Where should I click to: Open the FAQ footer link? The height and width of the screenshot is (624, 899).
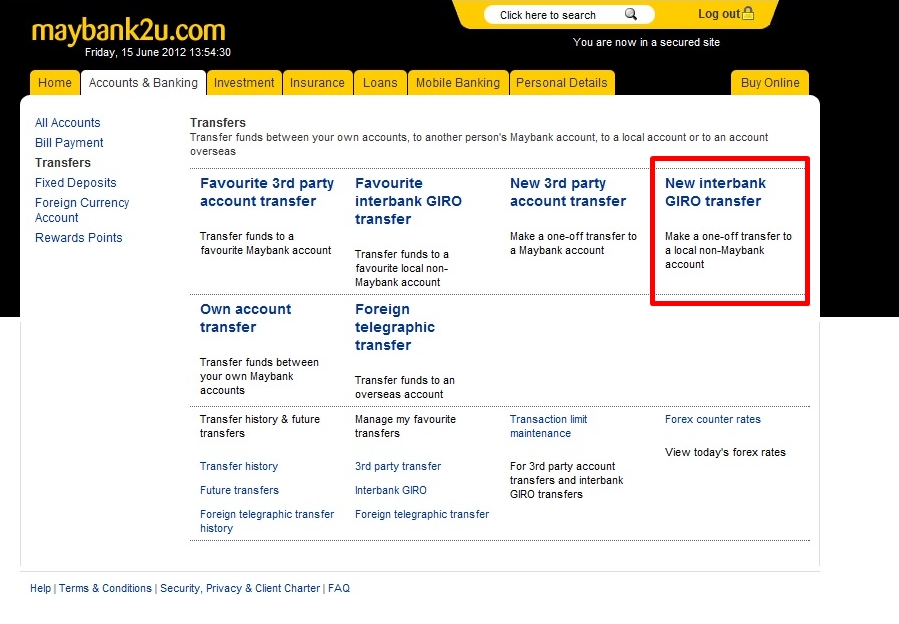coord(339,588)
